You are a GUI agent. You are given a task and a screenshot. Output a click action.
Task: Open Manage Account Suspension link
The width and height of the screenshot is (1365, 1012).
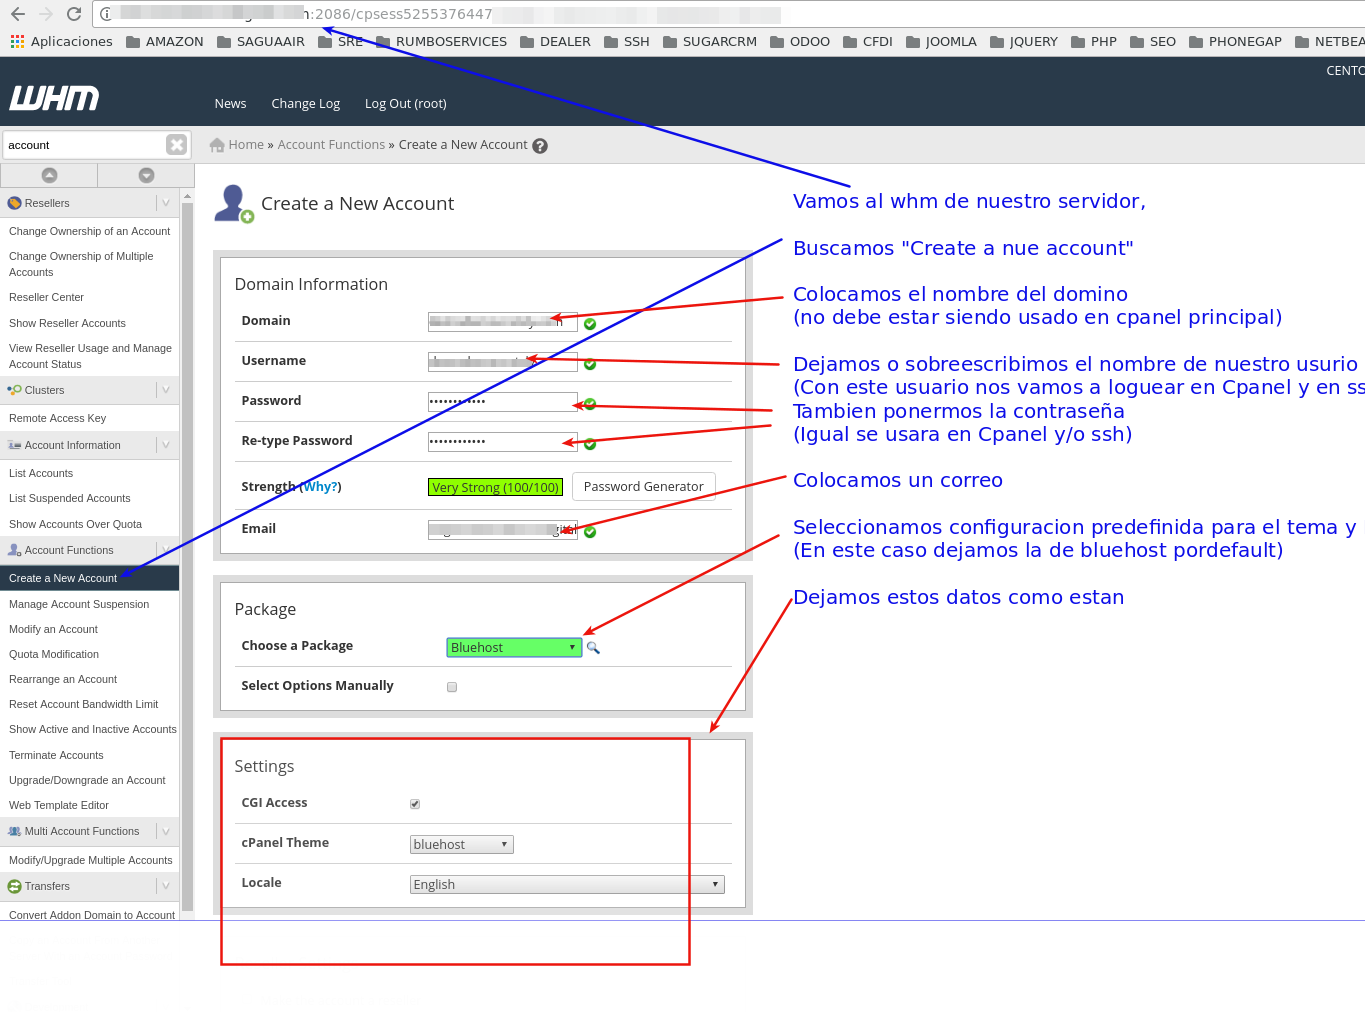[x=79, y=604]
